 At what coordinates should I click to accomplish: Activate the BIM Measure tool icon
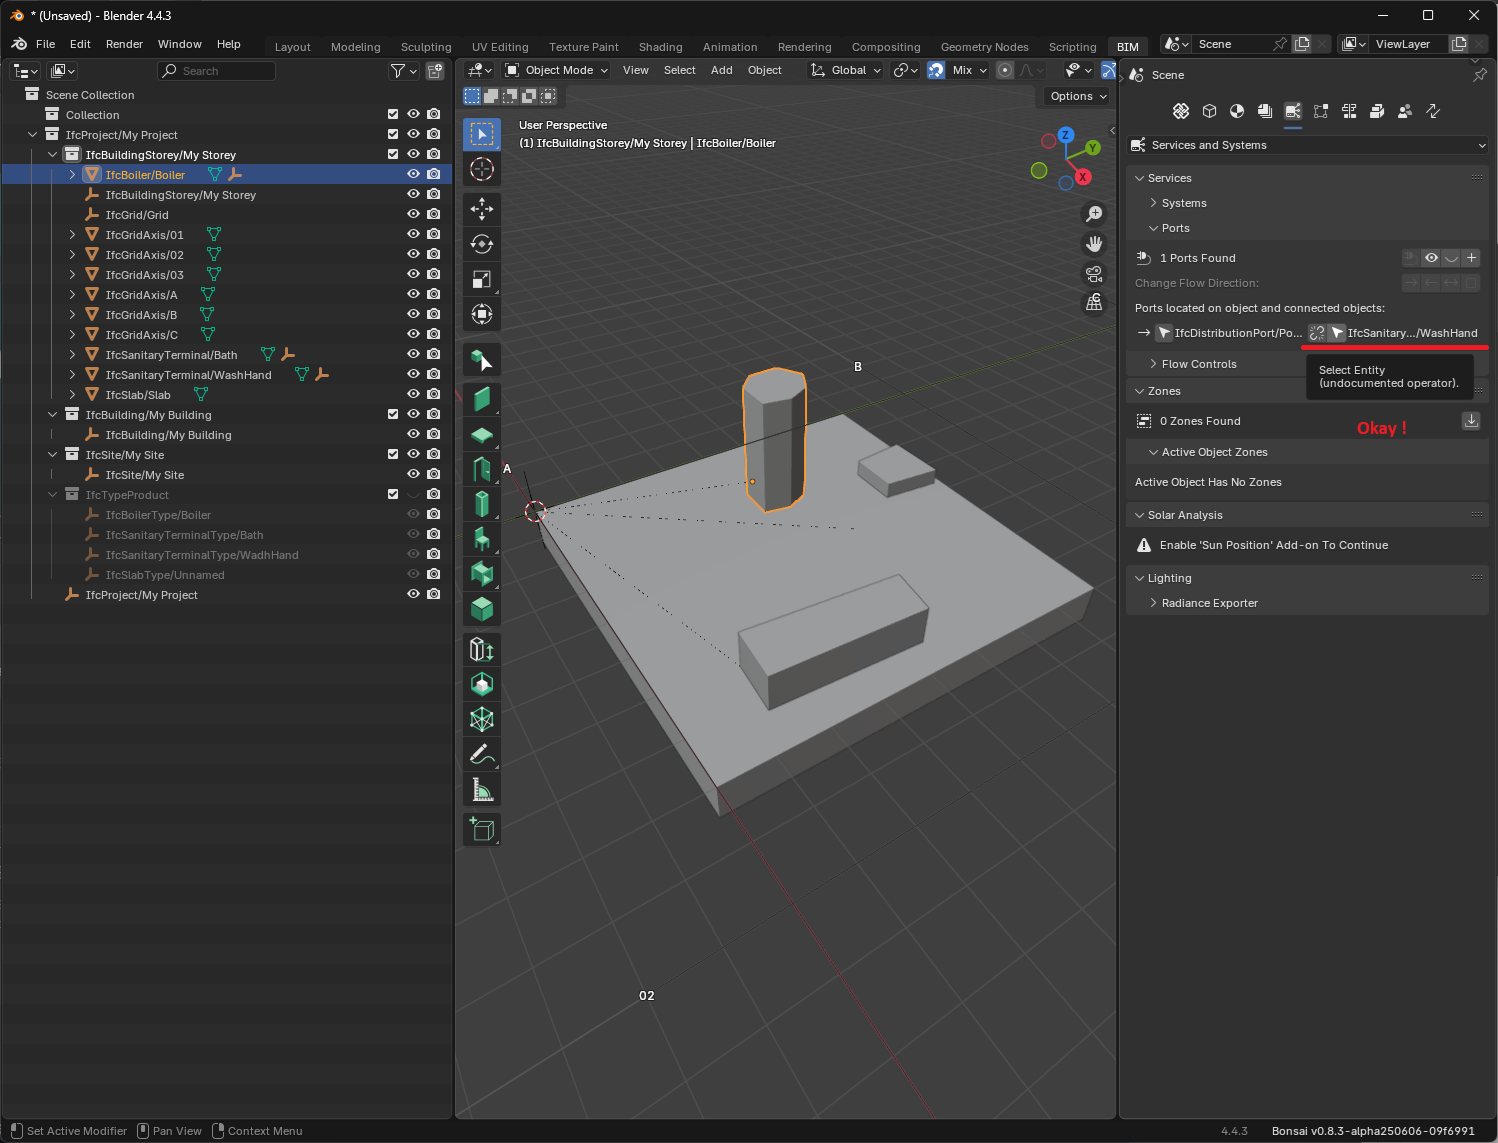(x=482, y=790)
